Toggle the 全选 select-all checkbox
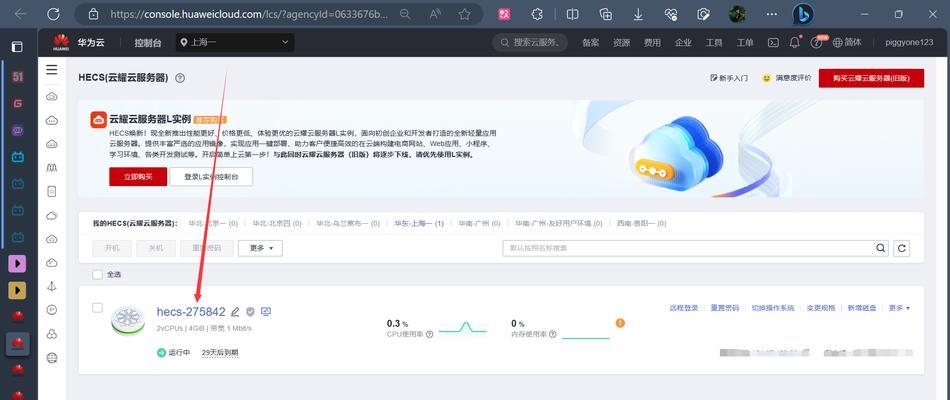The image size is (950, 400). pos(98,275)
